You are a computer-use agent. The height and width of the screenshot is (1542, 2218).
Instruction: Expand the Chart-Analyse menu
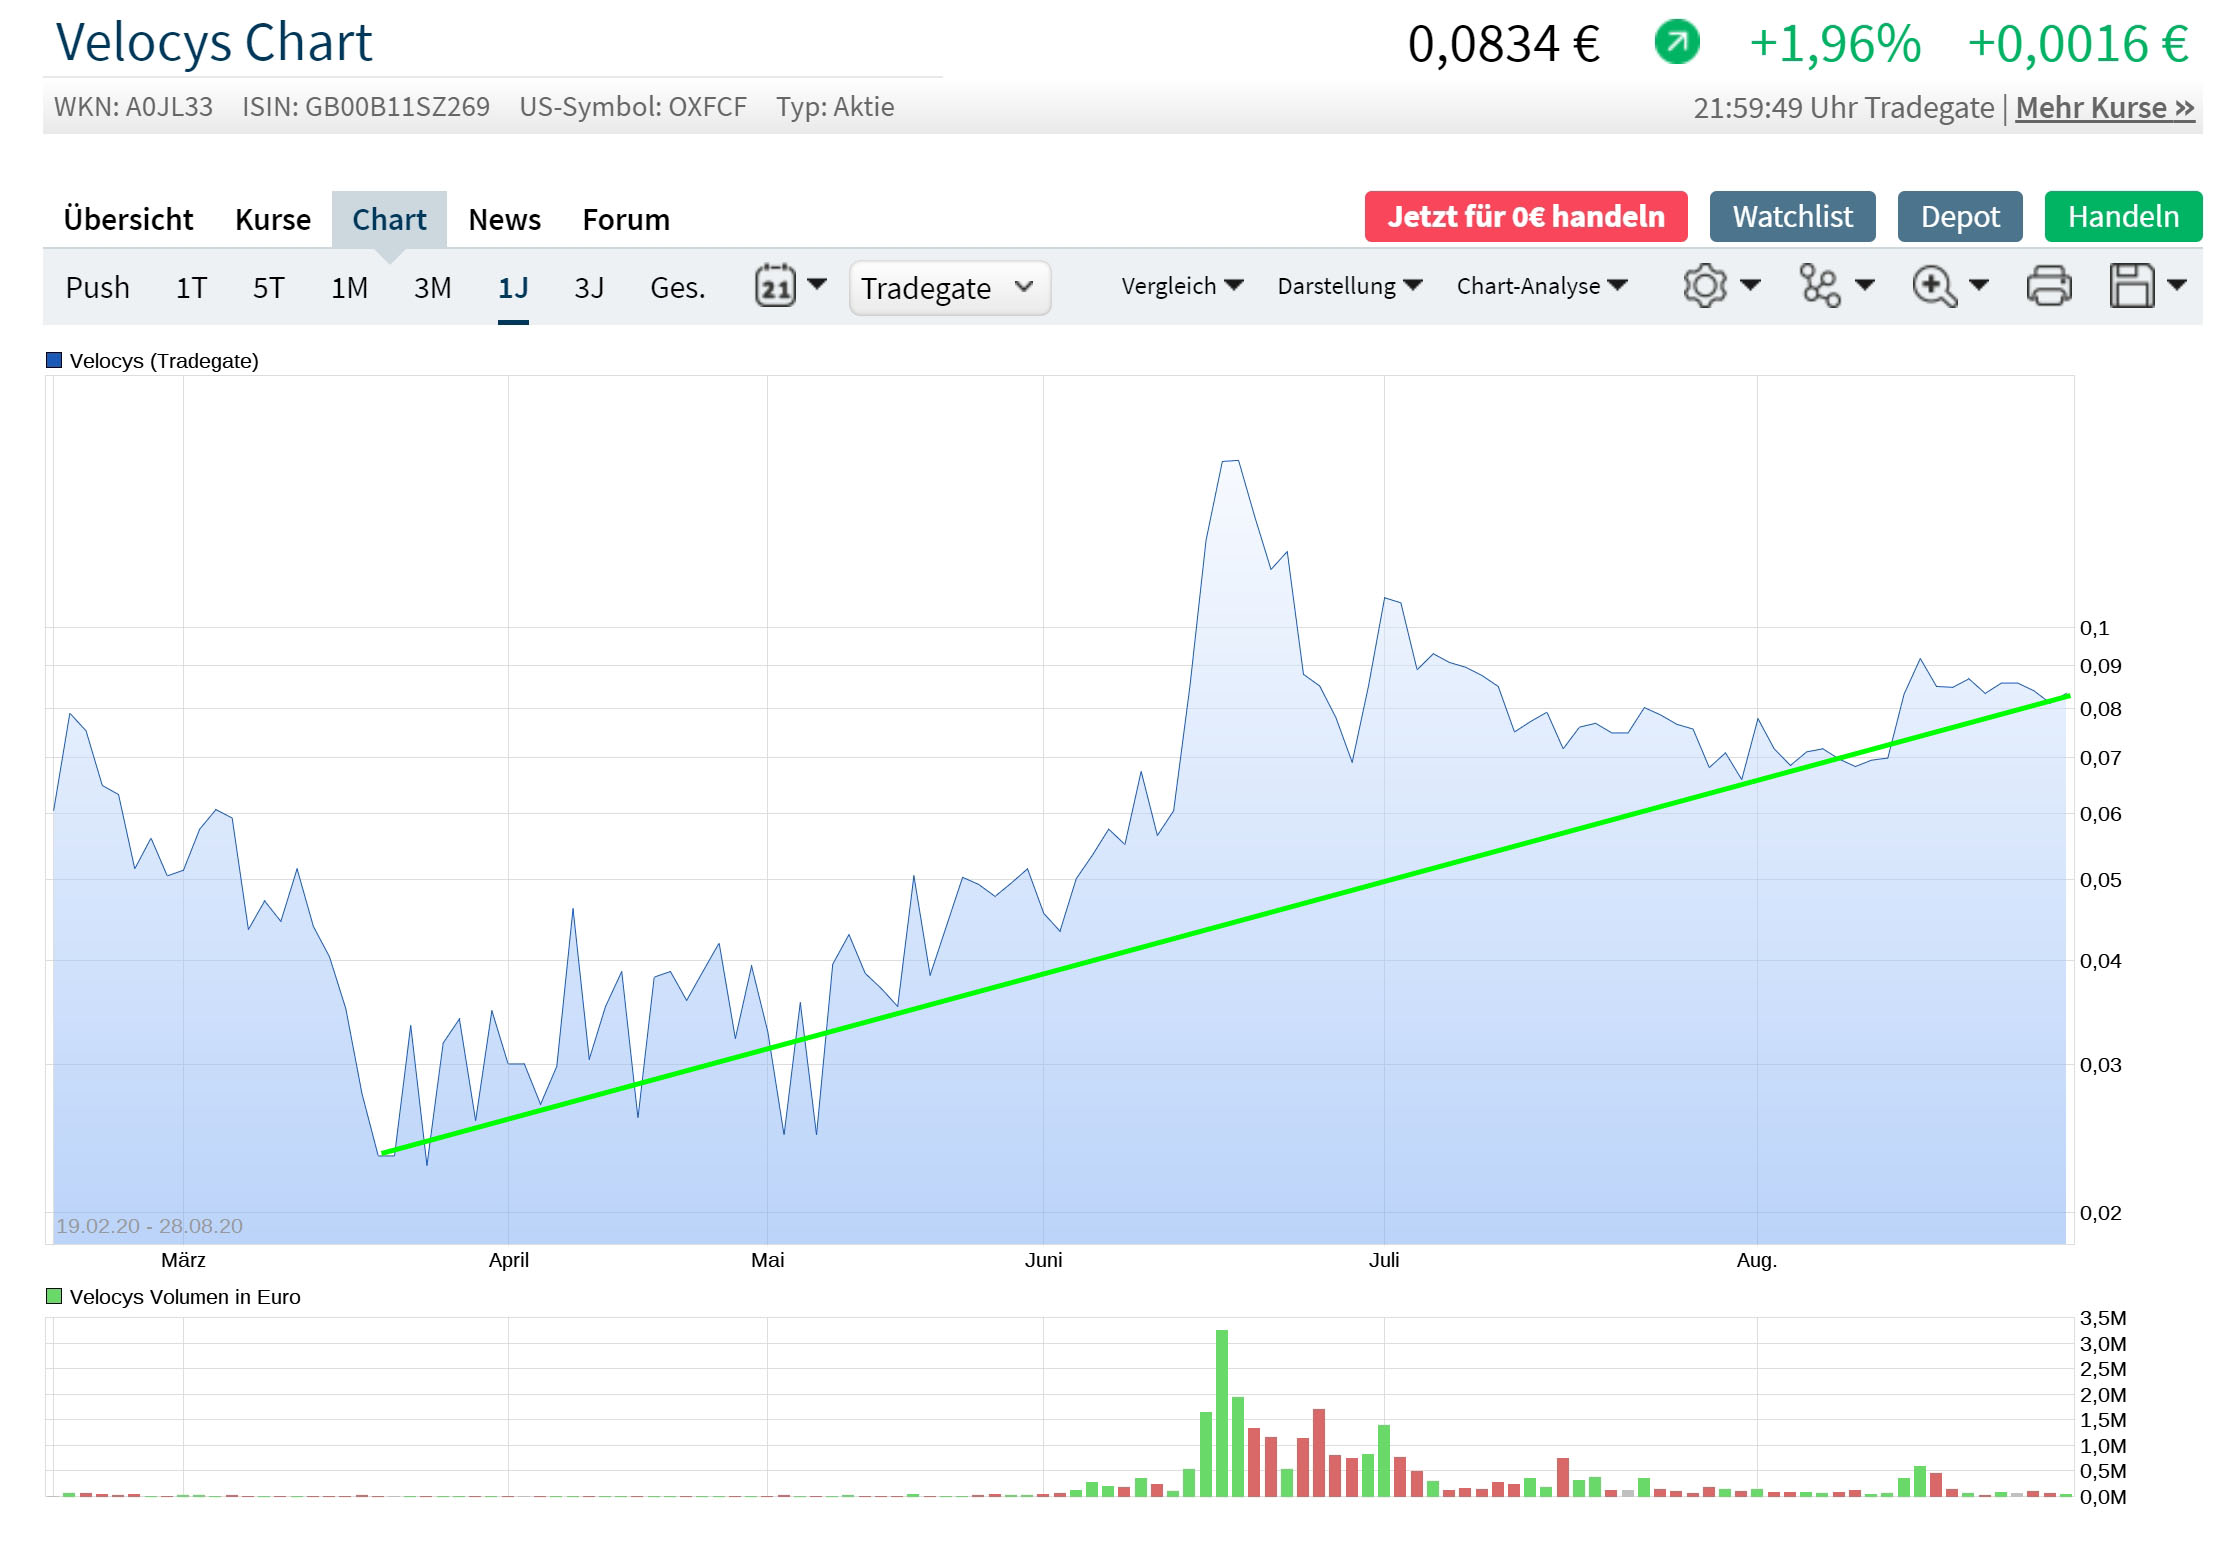1541,286
